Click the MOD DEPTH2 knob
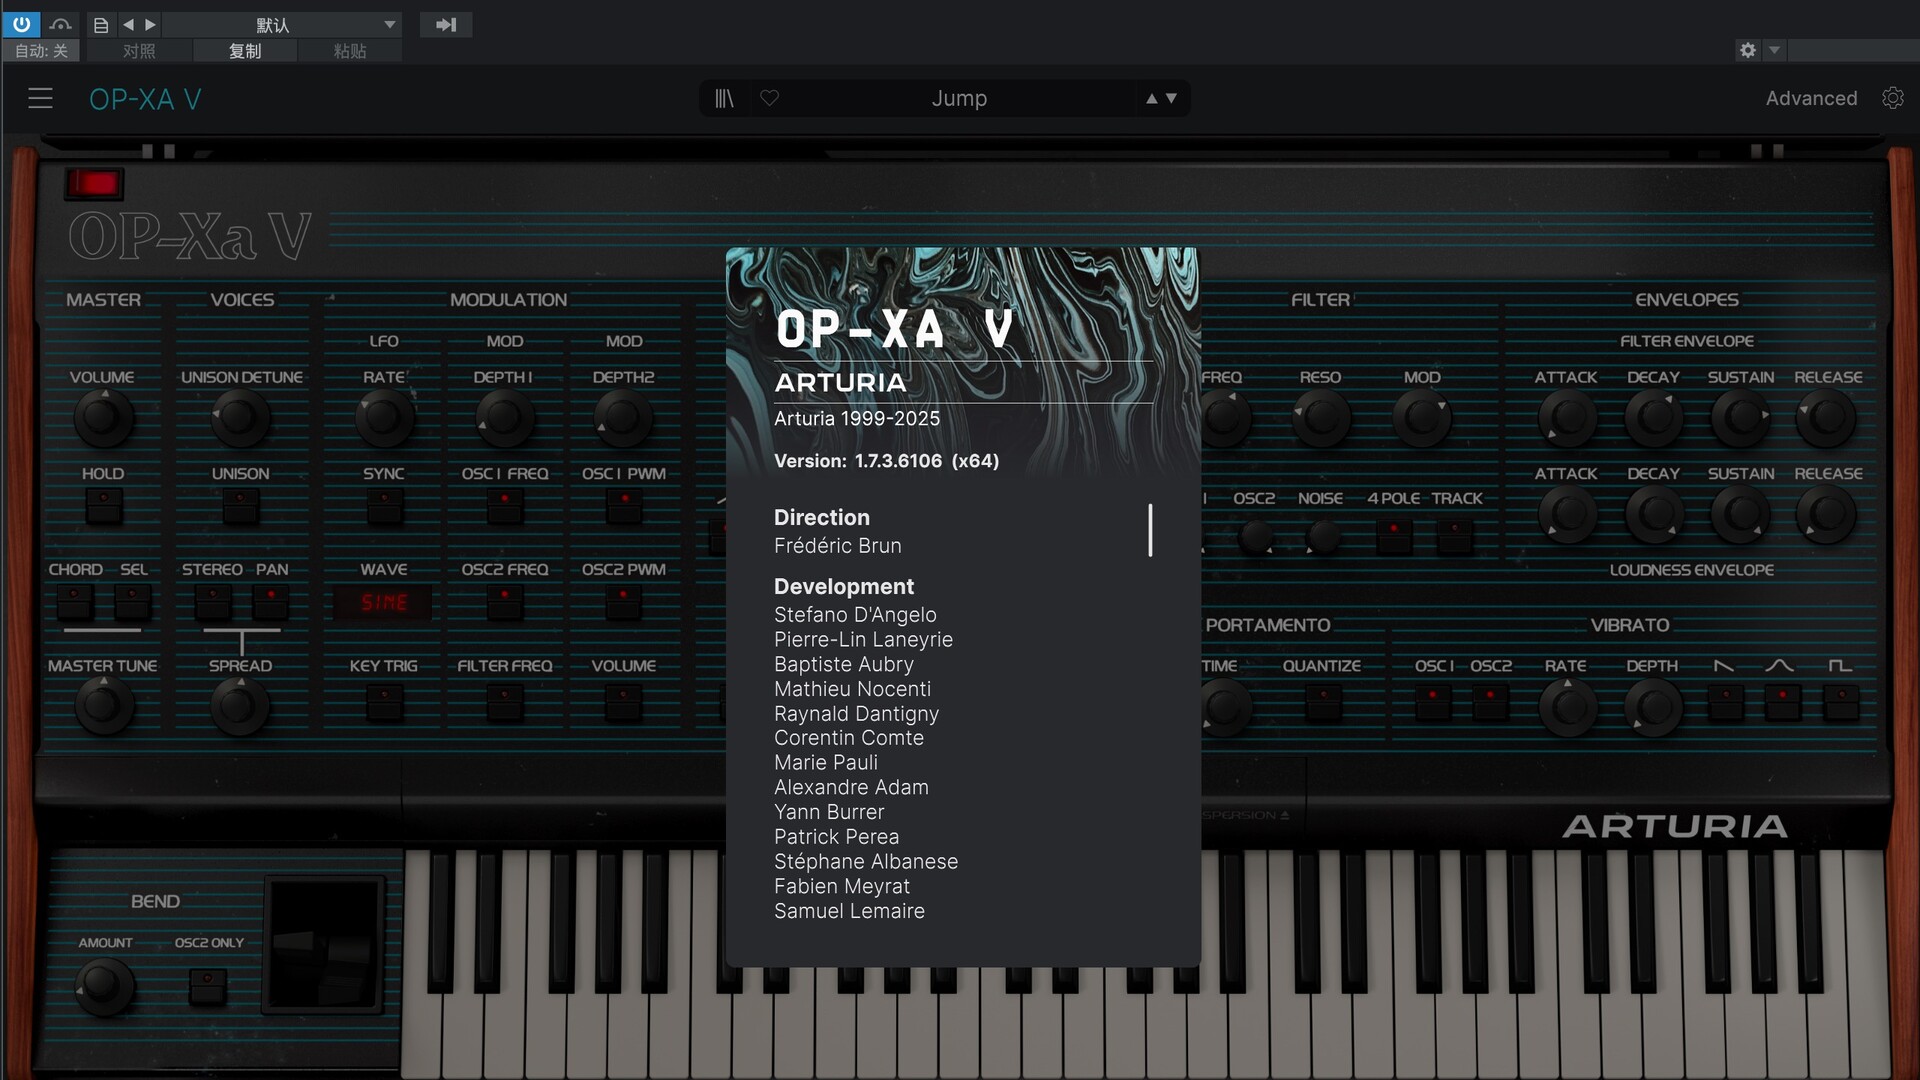The height and width of the screenshot is (1080, 1920). (623, 418)
